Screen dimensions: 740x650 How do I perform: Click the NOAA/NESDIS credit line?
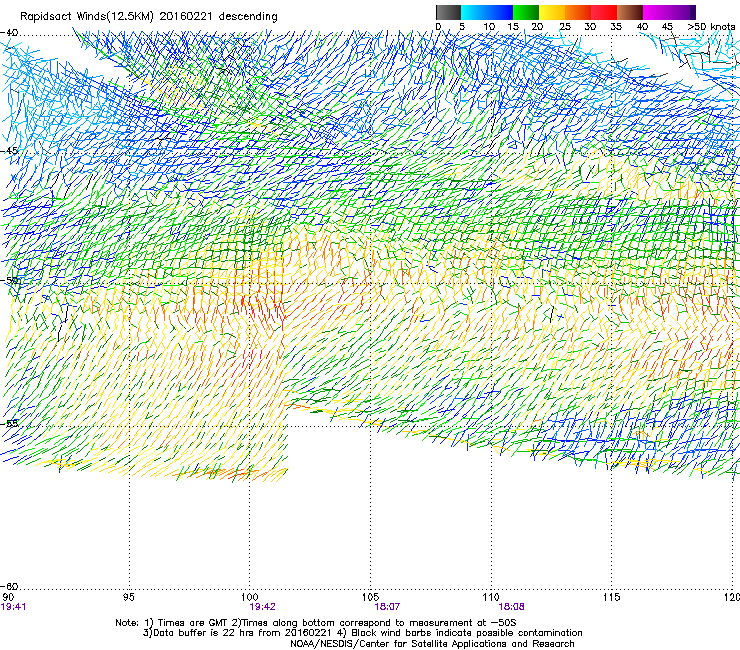(x=432, y=644)
